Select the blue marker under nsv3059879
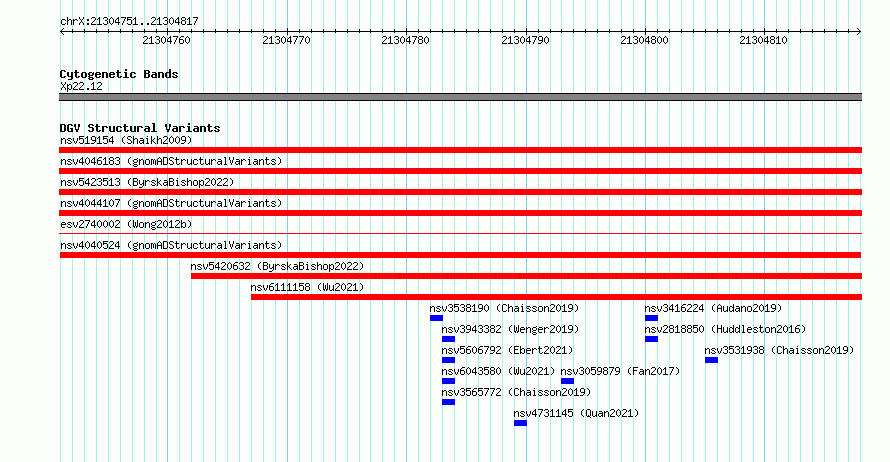Image resolution: width=890 pixels, height=462 pixels. pos(568,381)
